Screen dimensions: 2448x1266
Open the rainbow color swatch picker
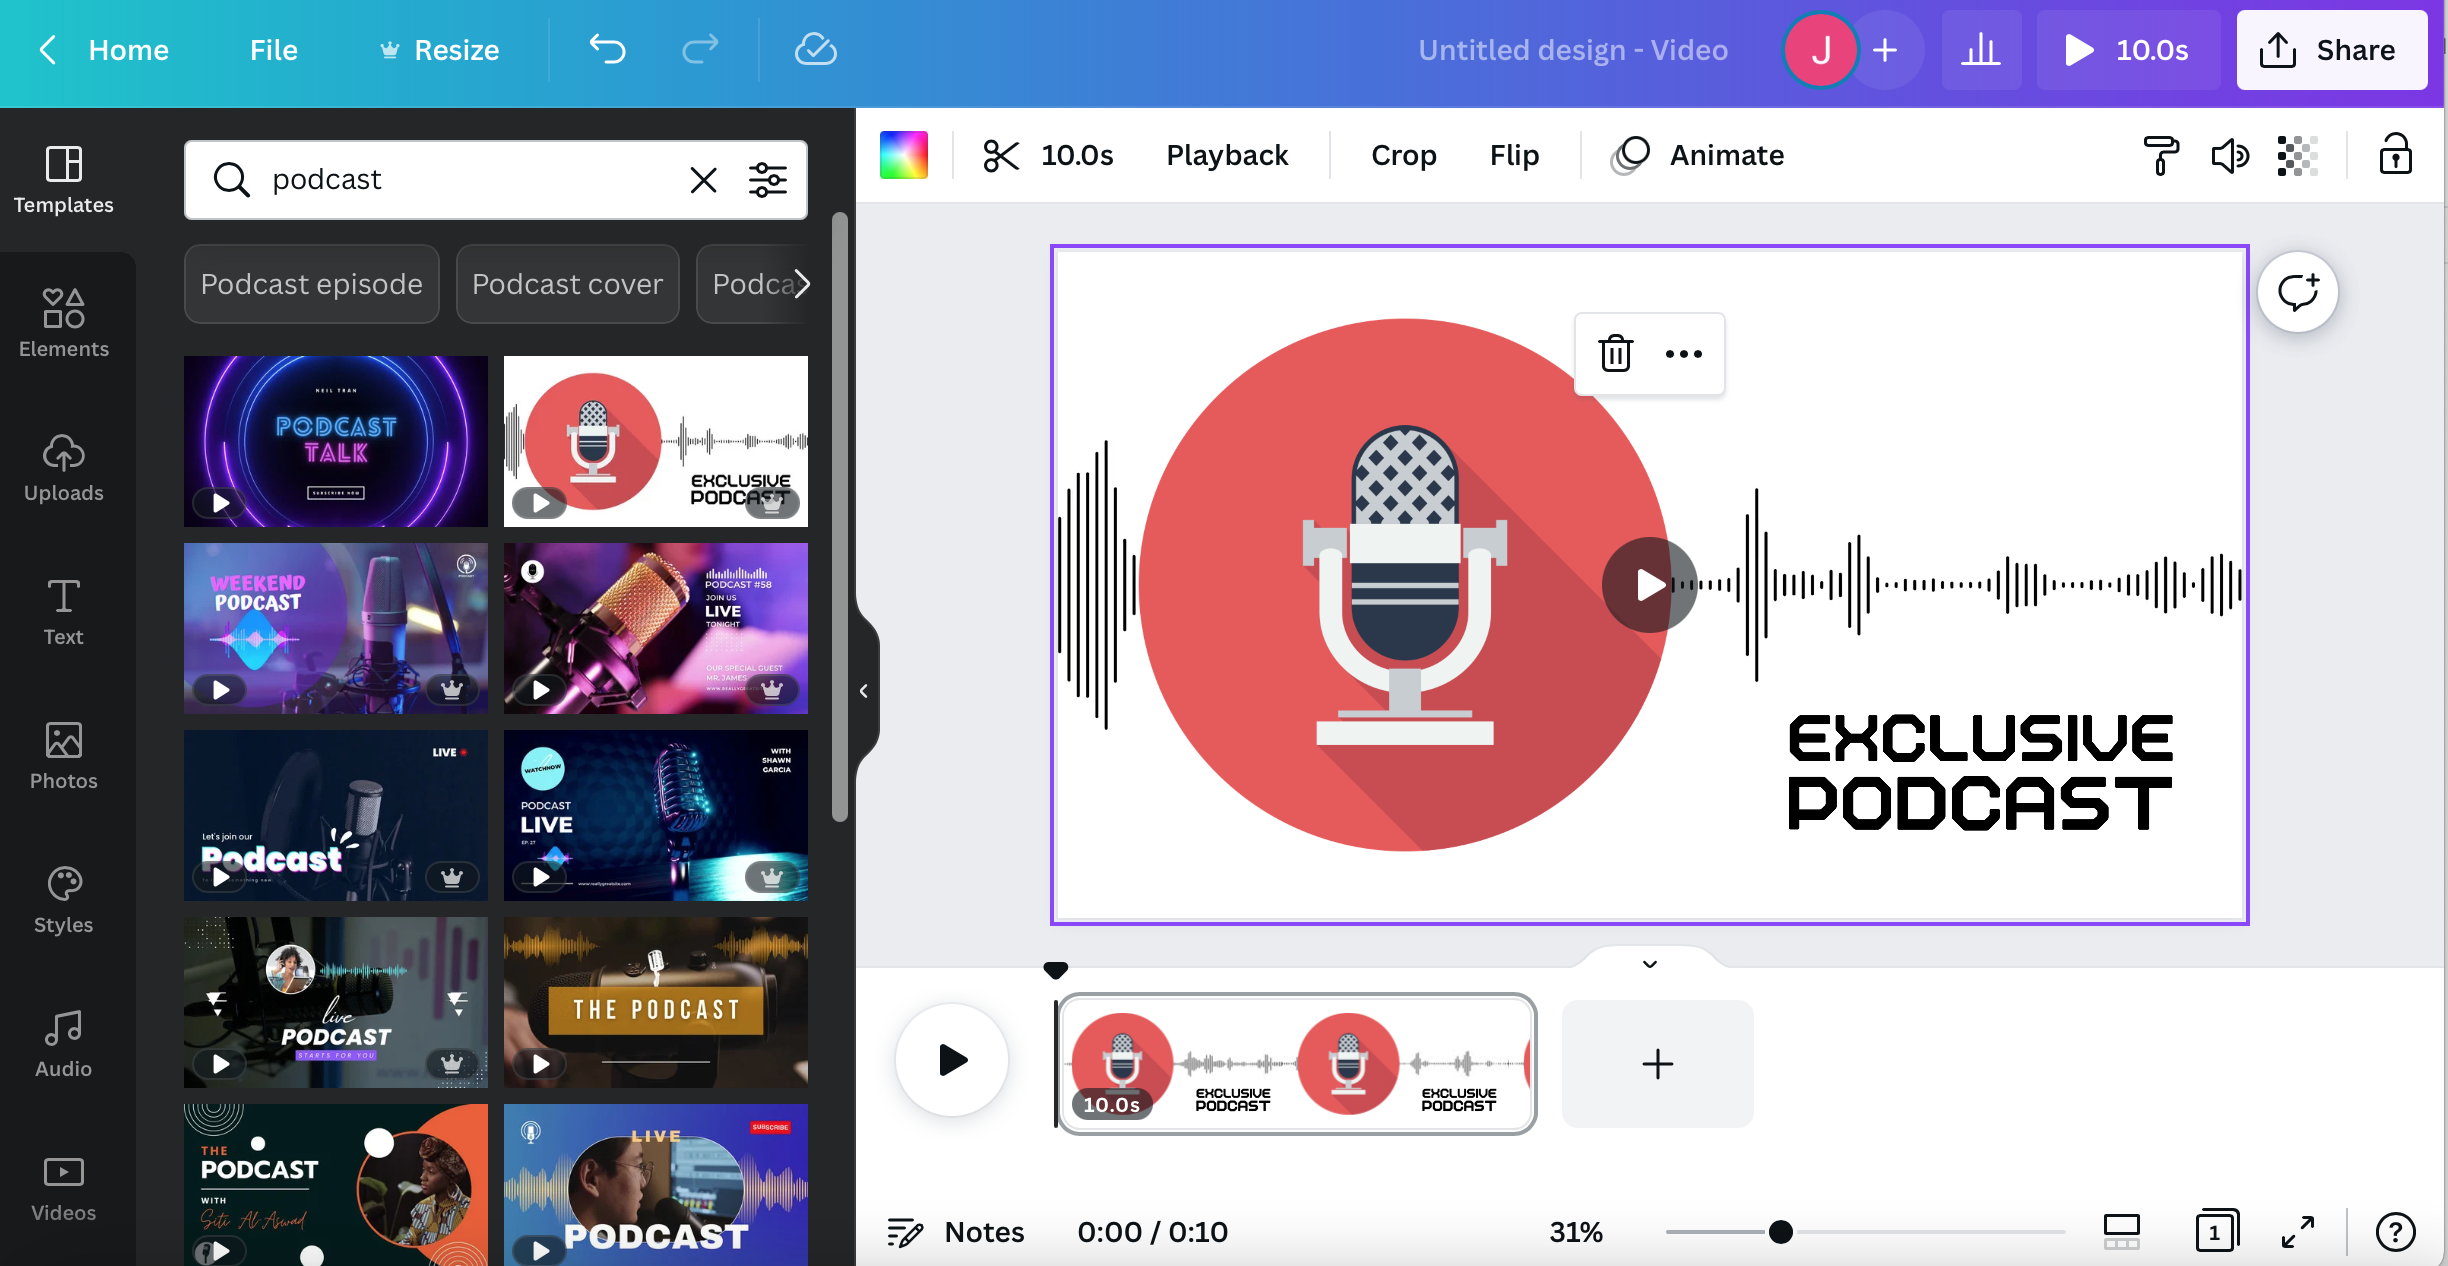click(903, 155)
